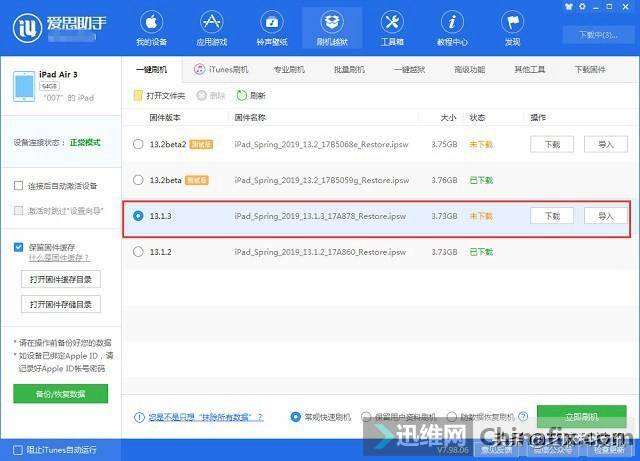Viewport: 640px width, 461px height.
Task: Open 应用游戏 apps and games section
Action: click(x=211, y=28)
